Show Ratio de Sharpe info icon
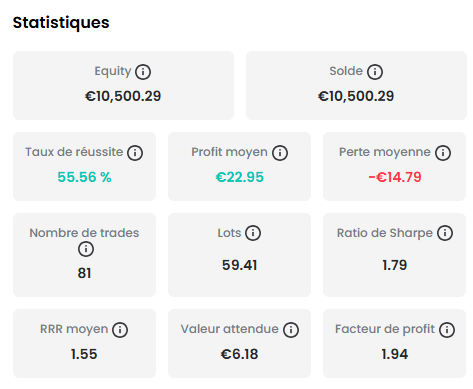Image resolution: width=473 pixels, height=389 pixels. point(445,233)
